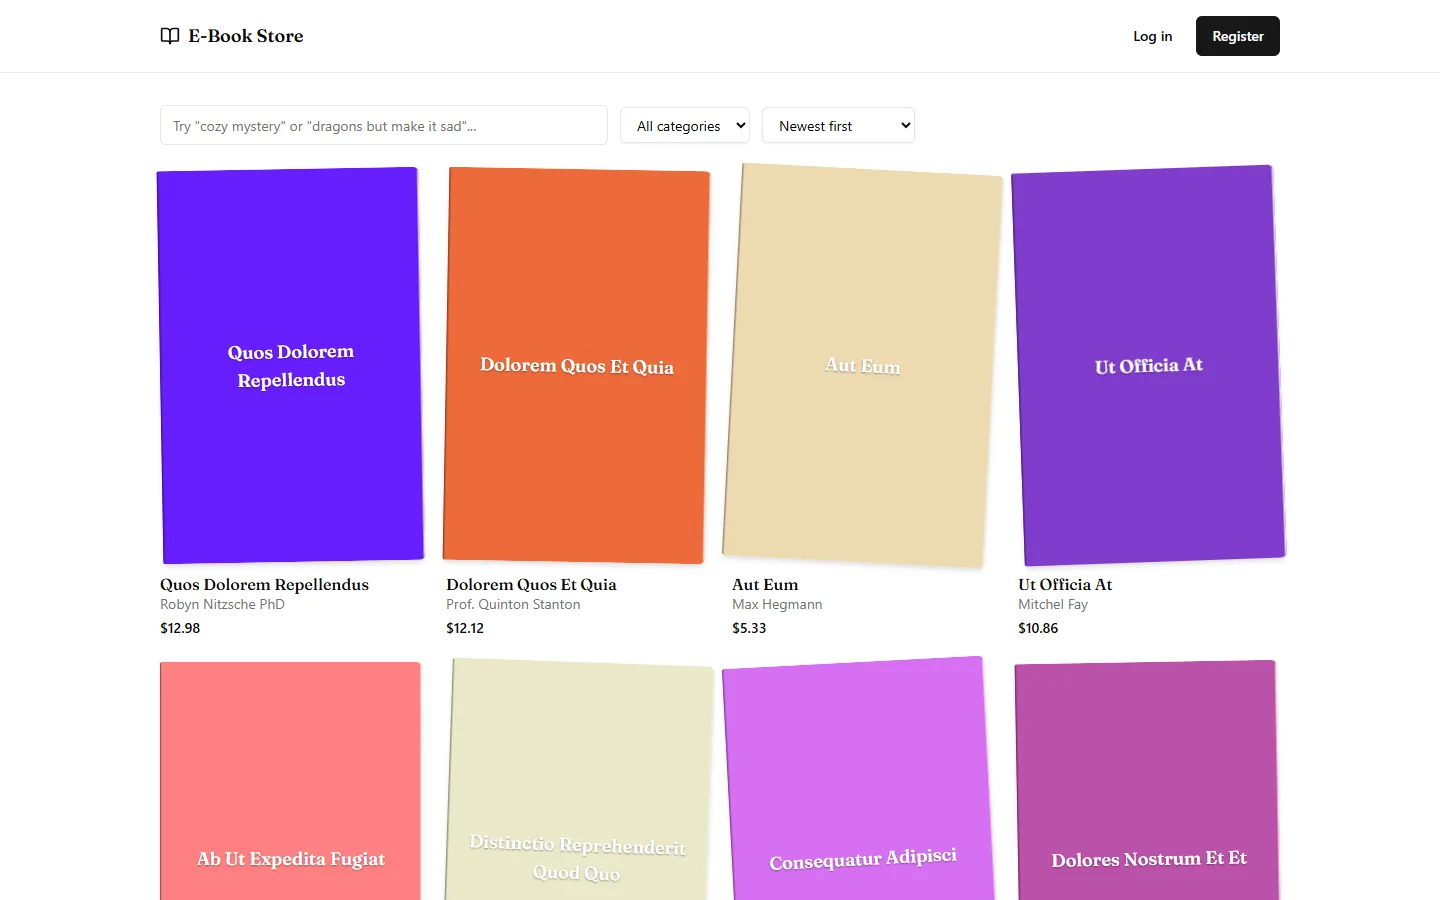This screenshot has height=900, width=1440.
Task: Open the orange Dolorem Quos Et Quia cover
Action: pyautogui.click(x=576, y=365)
